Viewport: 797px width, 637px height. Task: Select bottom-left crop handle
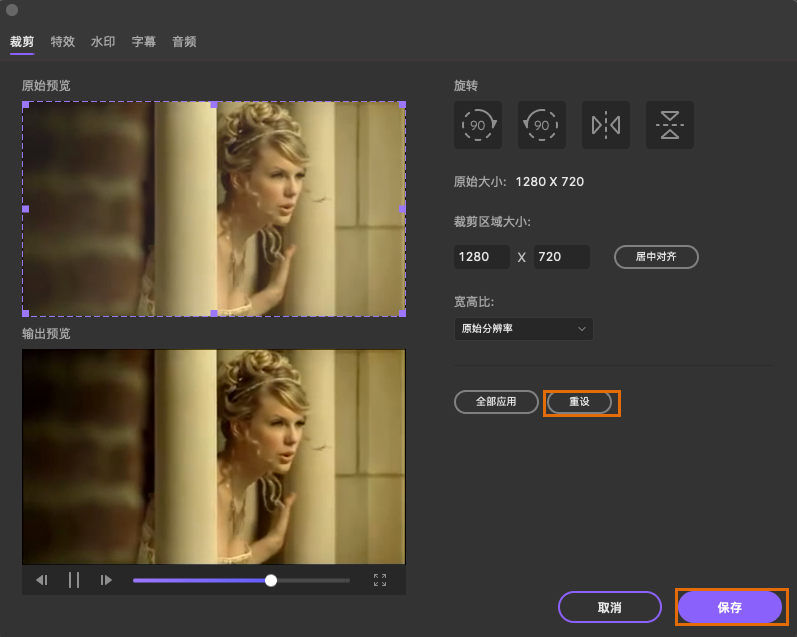tap(25, 313)
